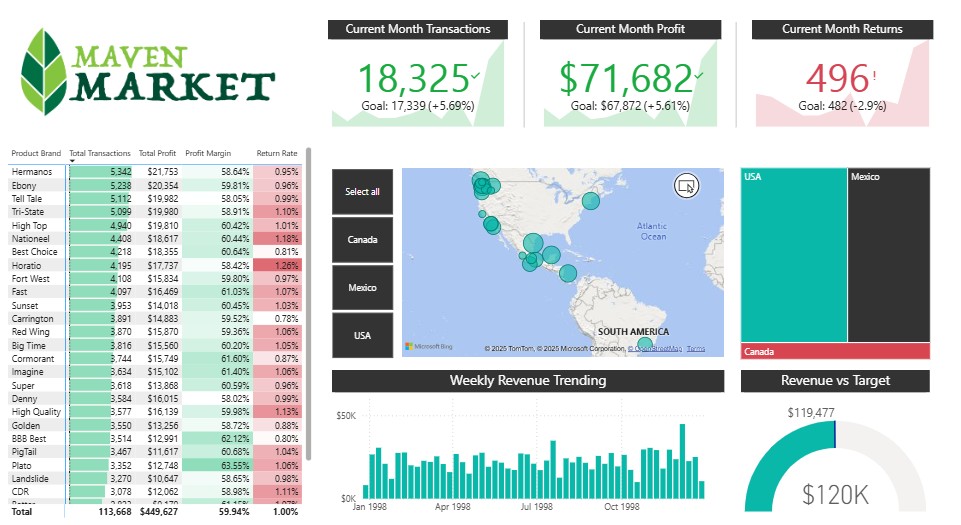Toggle the Canada slicer button
961x525 pixels.
pyautogui.click(x=362, y=240)
